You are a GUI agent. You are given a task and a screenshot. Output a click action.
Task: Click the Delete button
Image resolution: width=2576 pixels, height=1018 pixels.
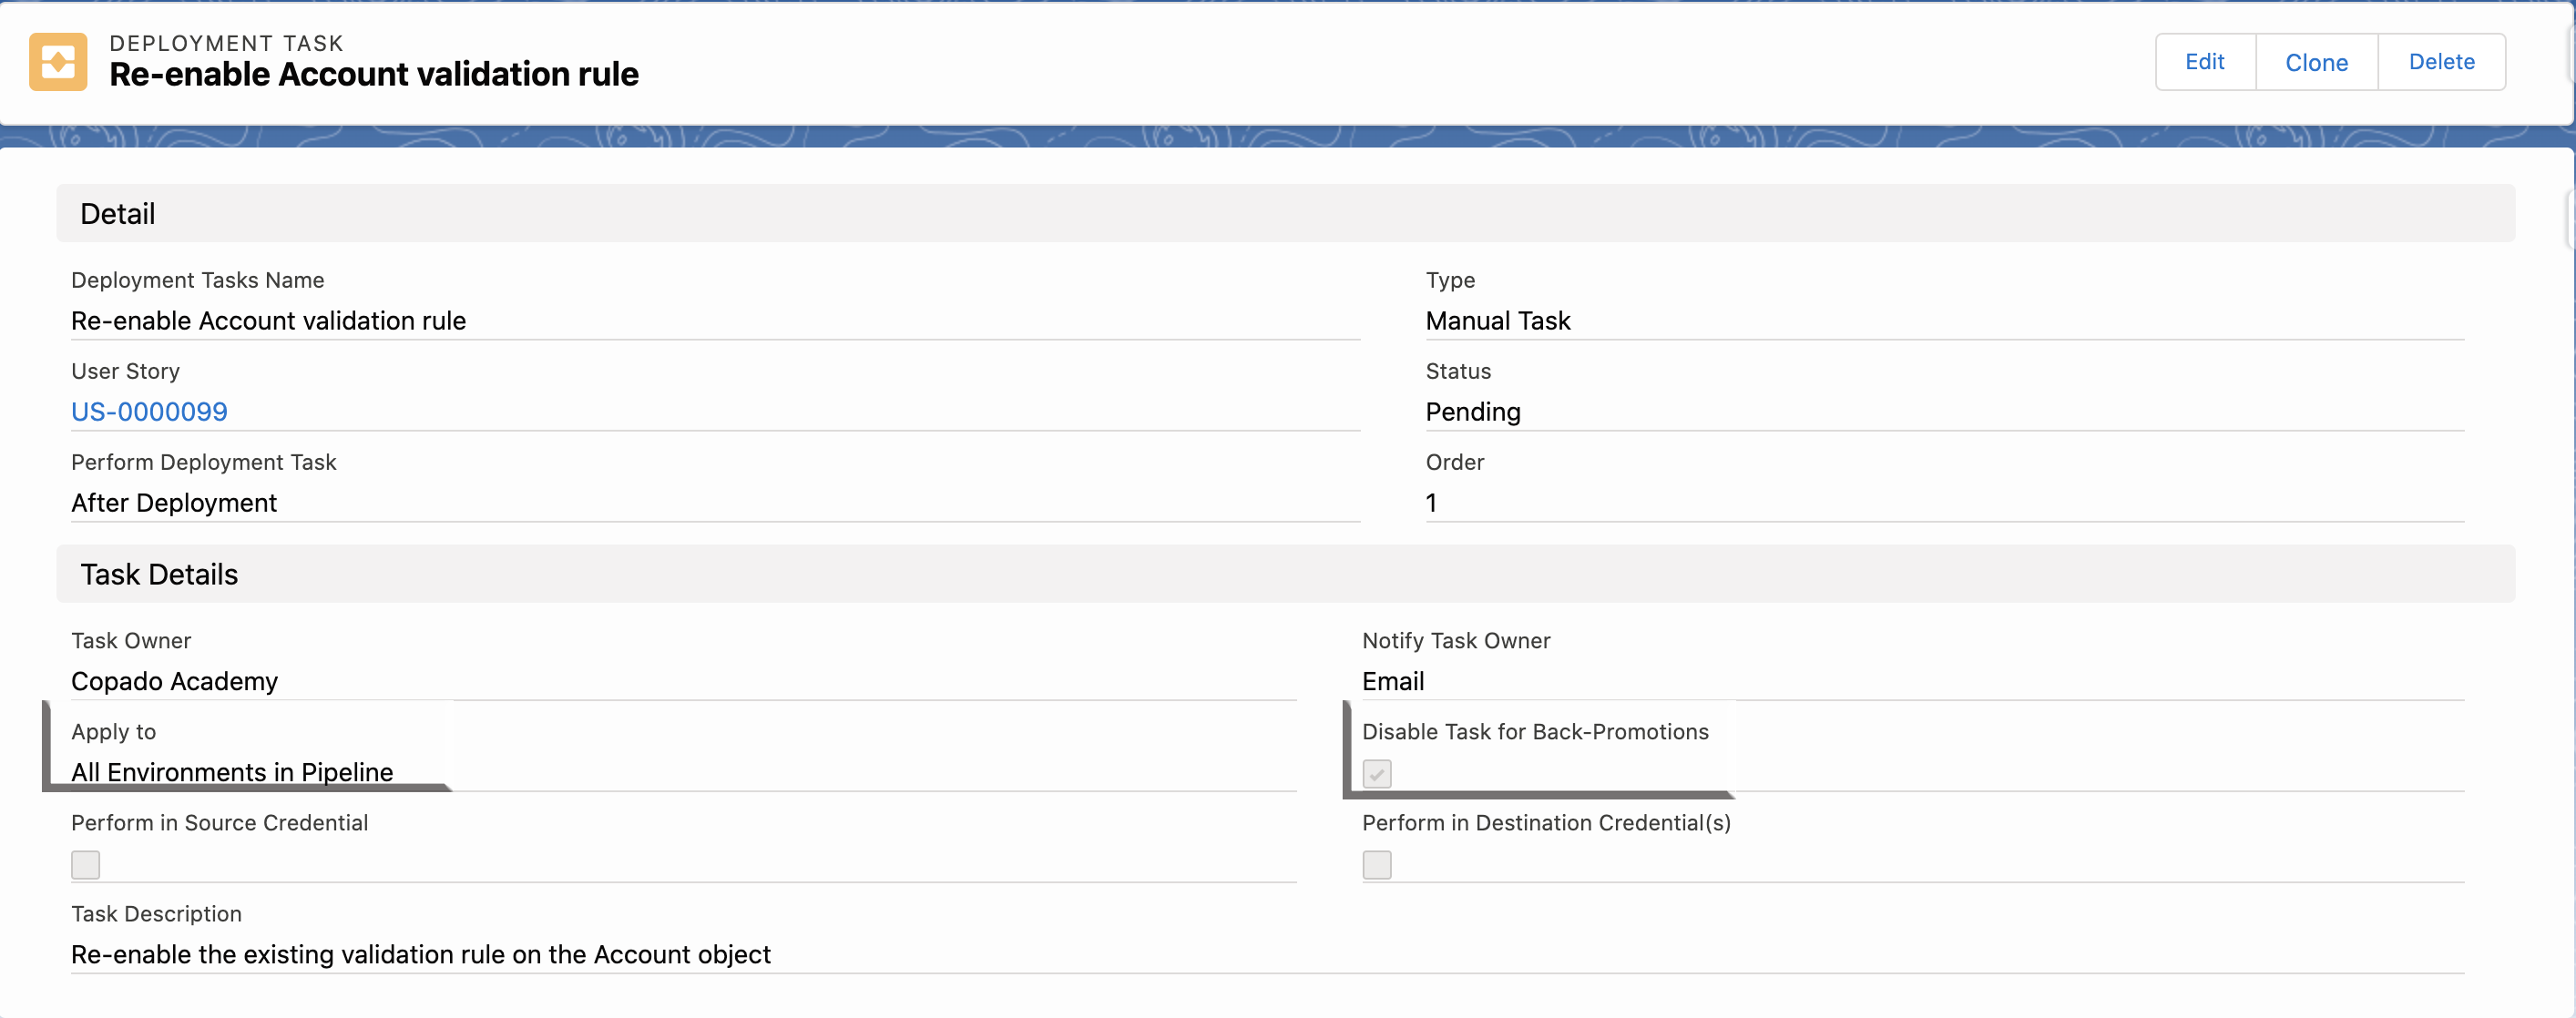point(2440,62)
